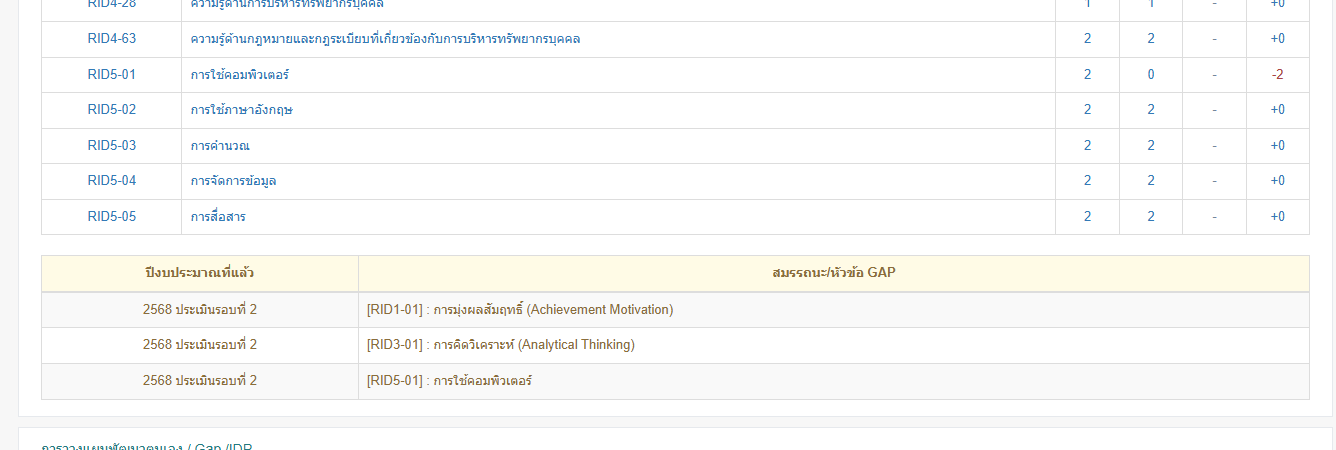Click the +0 gap in RID5-02 row
1336x450 pixels.
[1277, 110]
